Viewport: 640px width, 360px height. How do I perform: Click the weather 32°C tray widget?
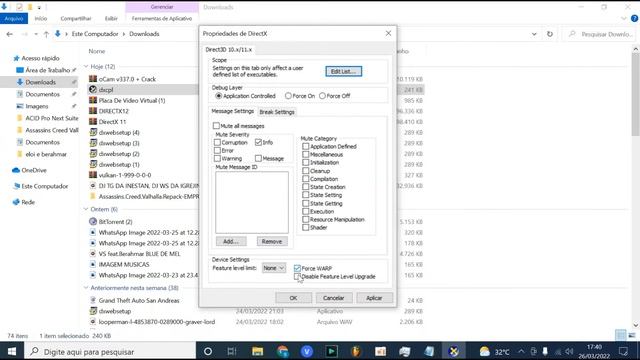(495, 351)
